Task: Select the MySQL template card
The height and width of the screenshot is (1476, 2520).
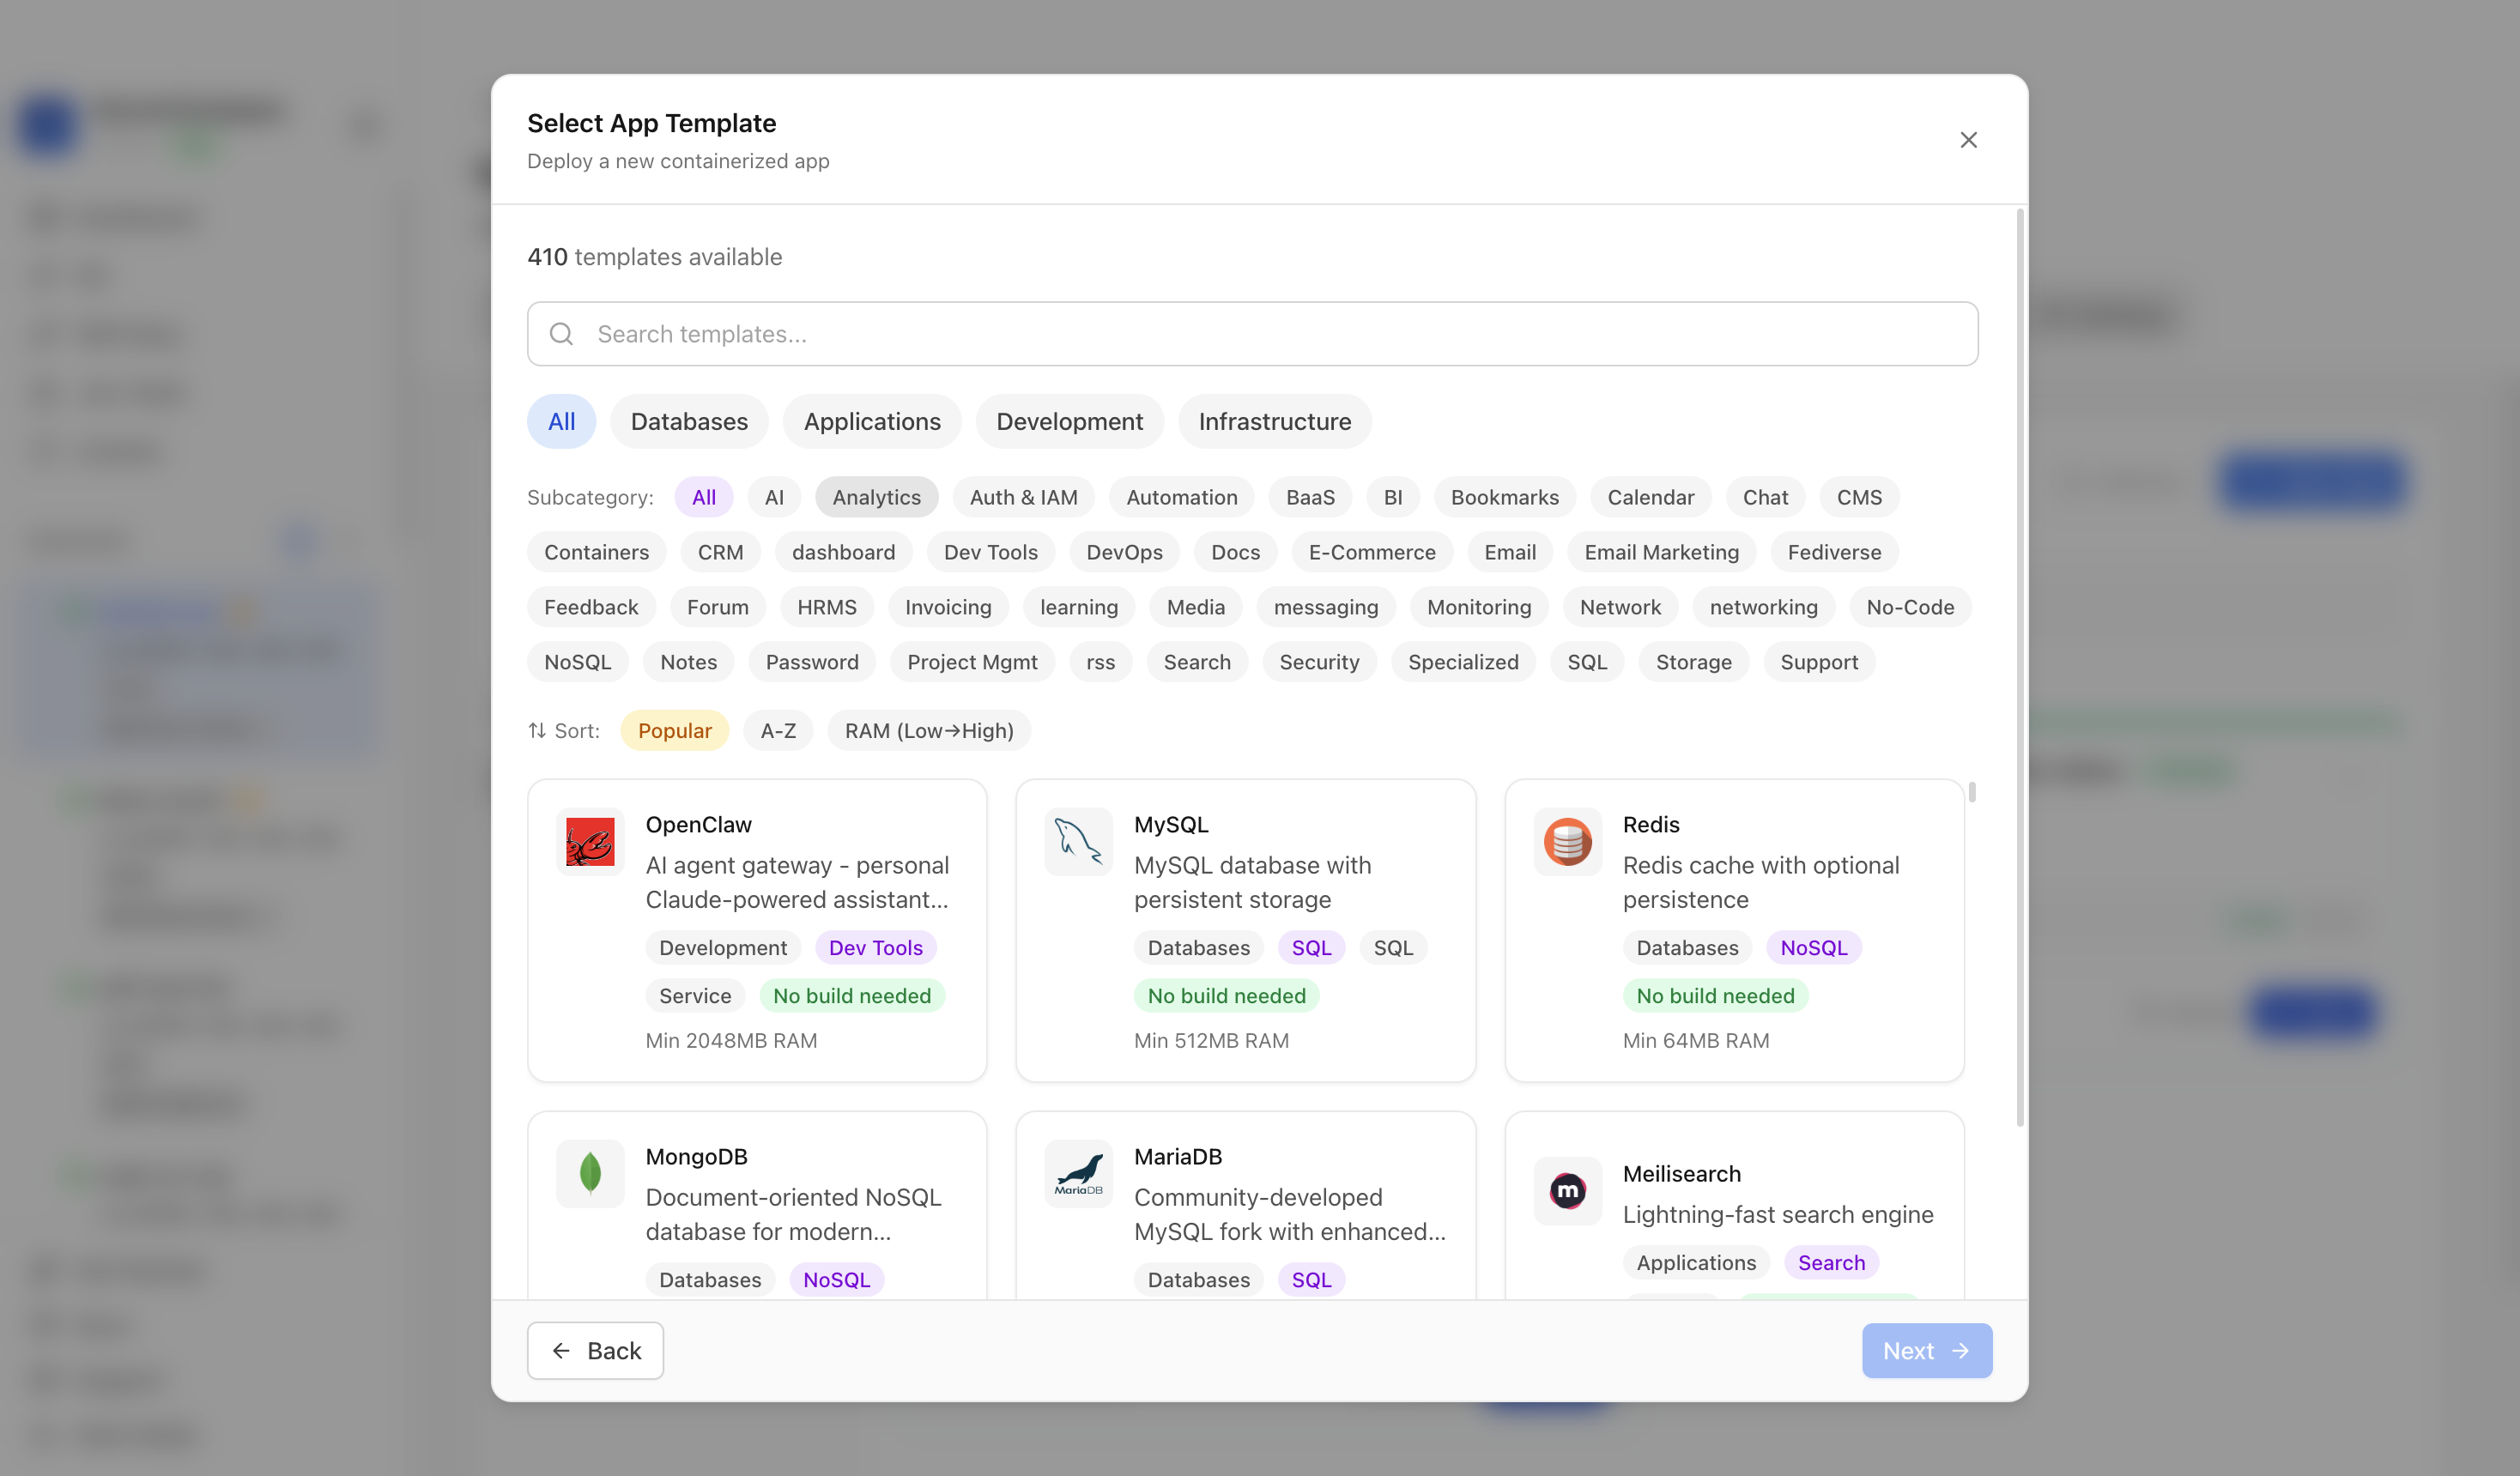Action: (1245, 931)
